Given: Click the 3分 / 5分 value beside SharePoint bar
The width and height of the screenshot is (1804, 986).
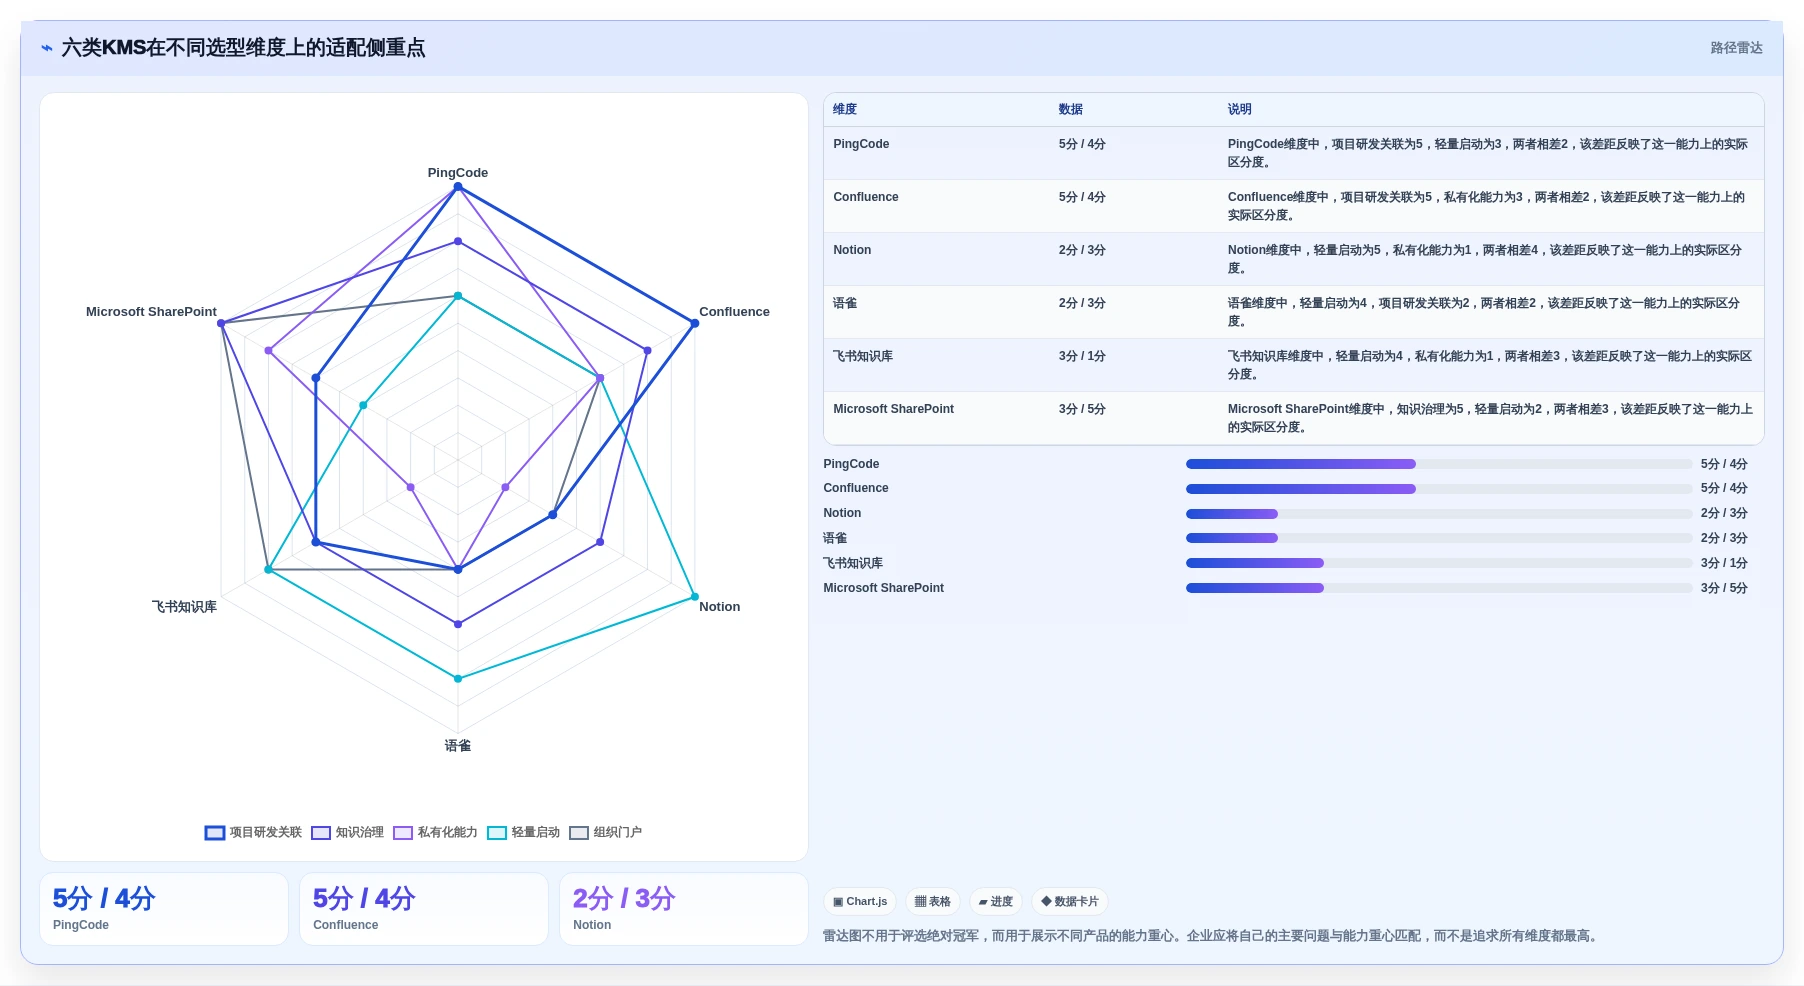Looking at the screenshot, I should 1724,588.
